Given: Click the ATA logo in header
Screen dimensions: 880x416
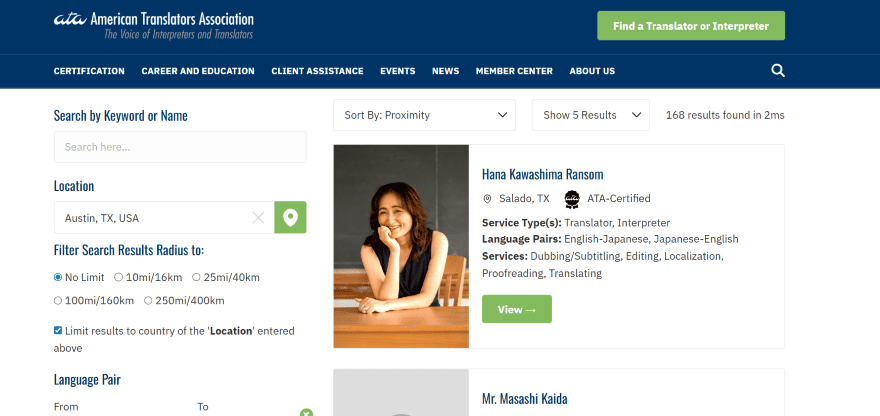Looking at the screenshot, I should 153,25.
